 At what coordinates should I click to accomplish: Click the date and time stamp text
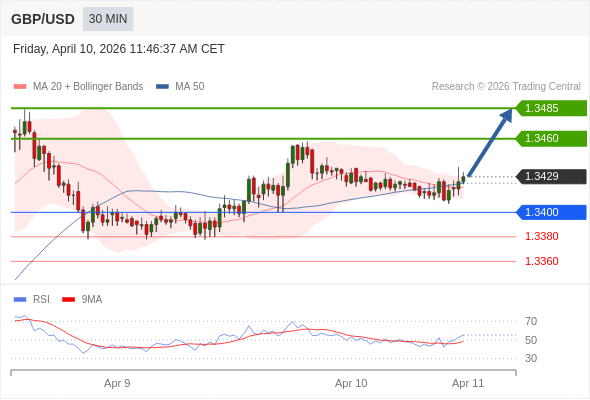pyautogui.click(x=119, y=49)
